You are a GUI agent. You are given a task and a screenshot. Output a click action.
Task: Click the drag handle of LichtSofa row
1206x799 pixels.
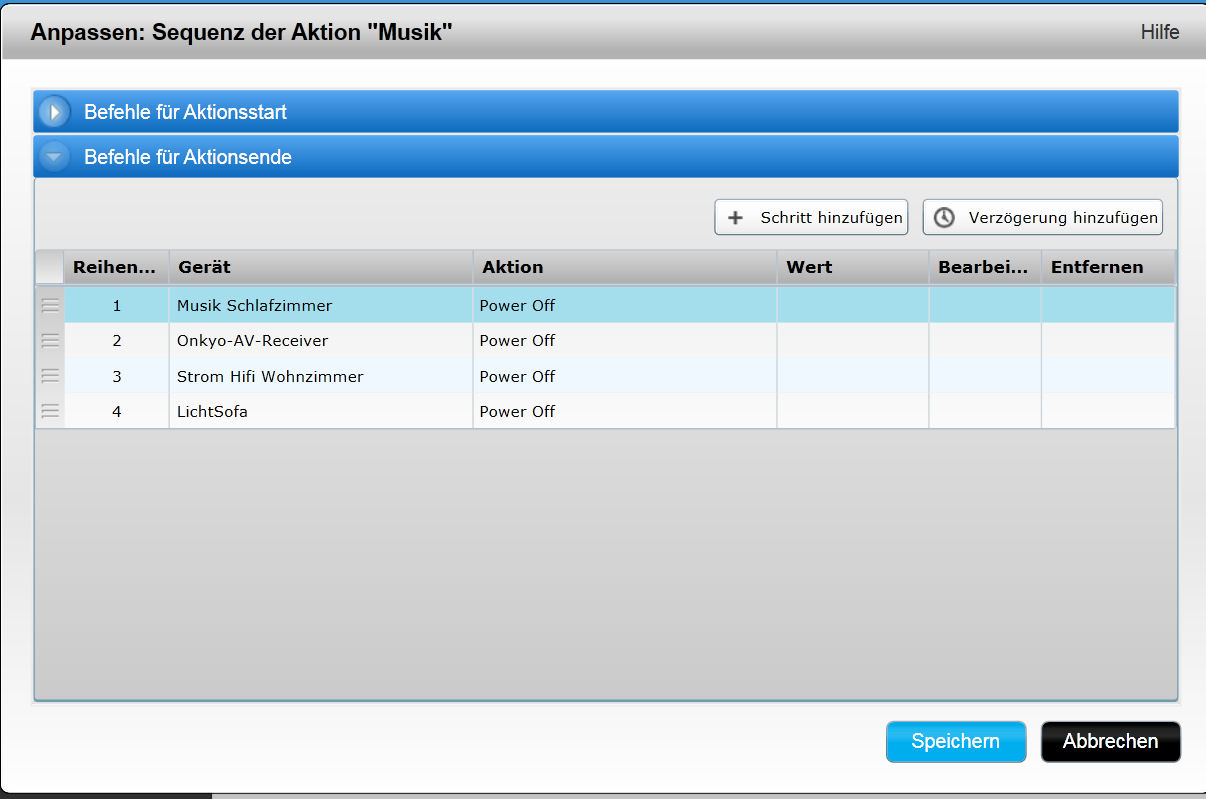[x=50, y=411]
